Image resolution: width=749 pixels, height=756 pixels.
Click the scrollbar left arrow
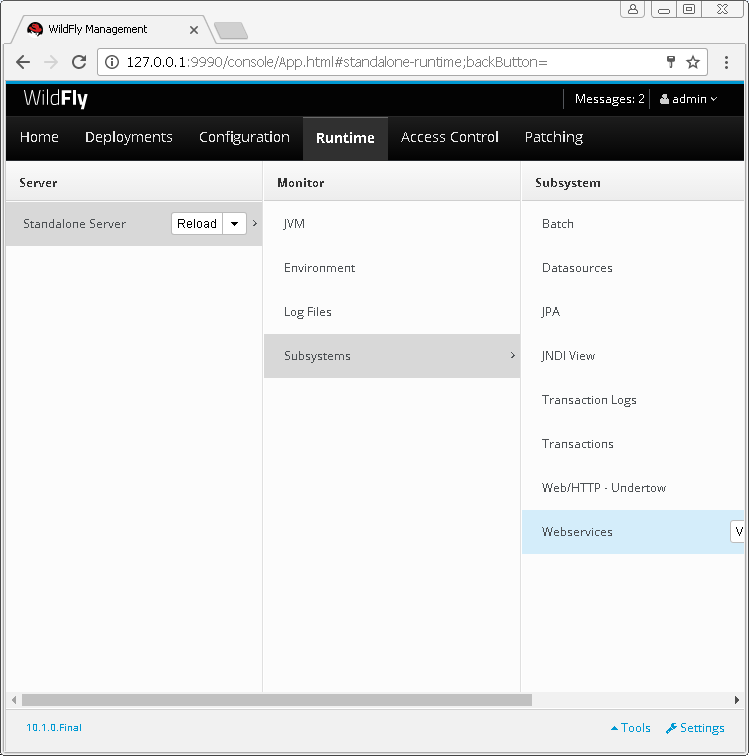pyautogui.click(x=14, y=700)
